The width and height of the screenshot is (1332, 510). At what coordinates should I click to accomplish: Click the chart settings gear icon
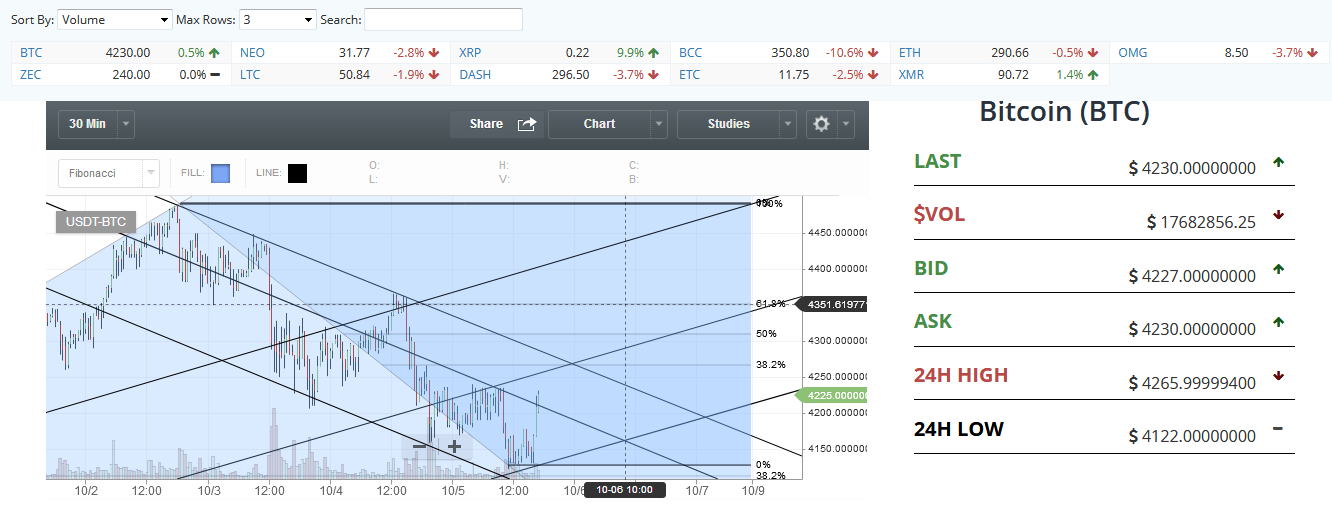(x=822, y=124)
